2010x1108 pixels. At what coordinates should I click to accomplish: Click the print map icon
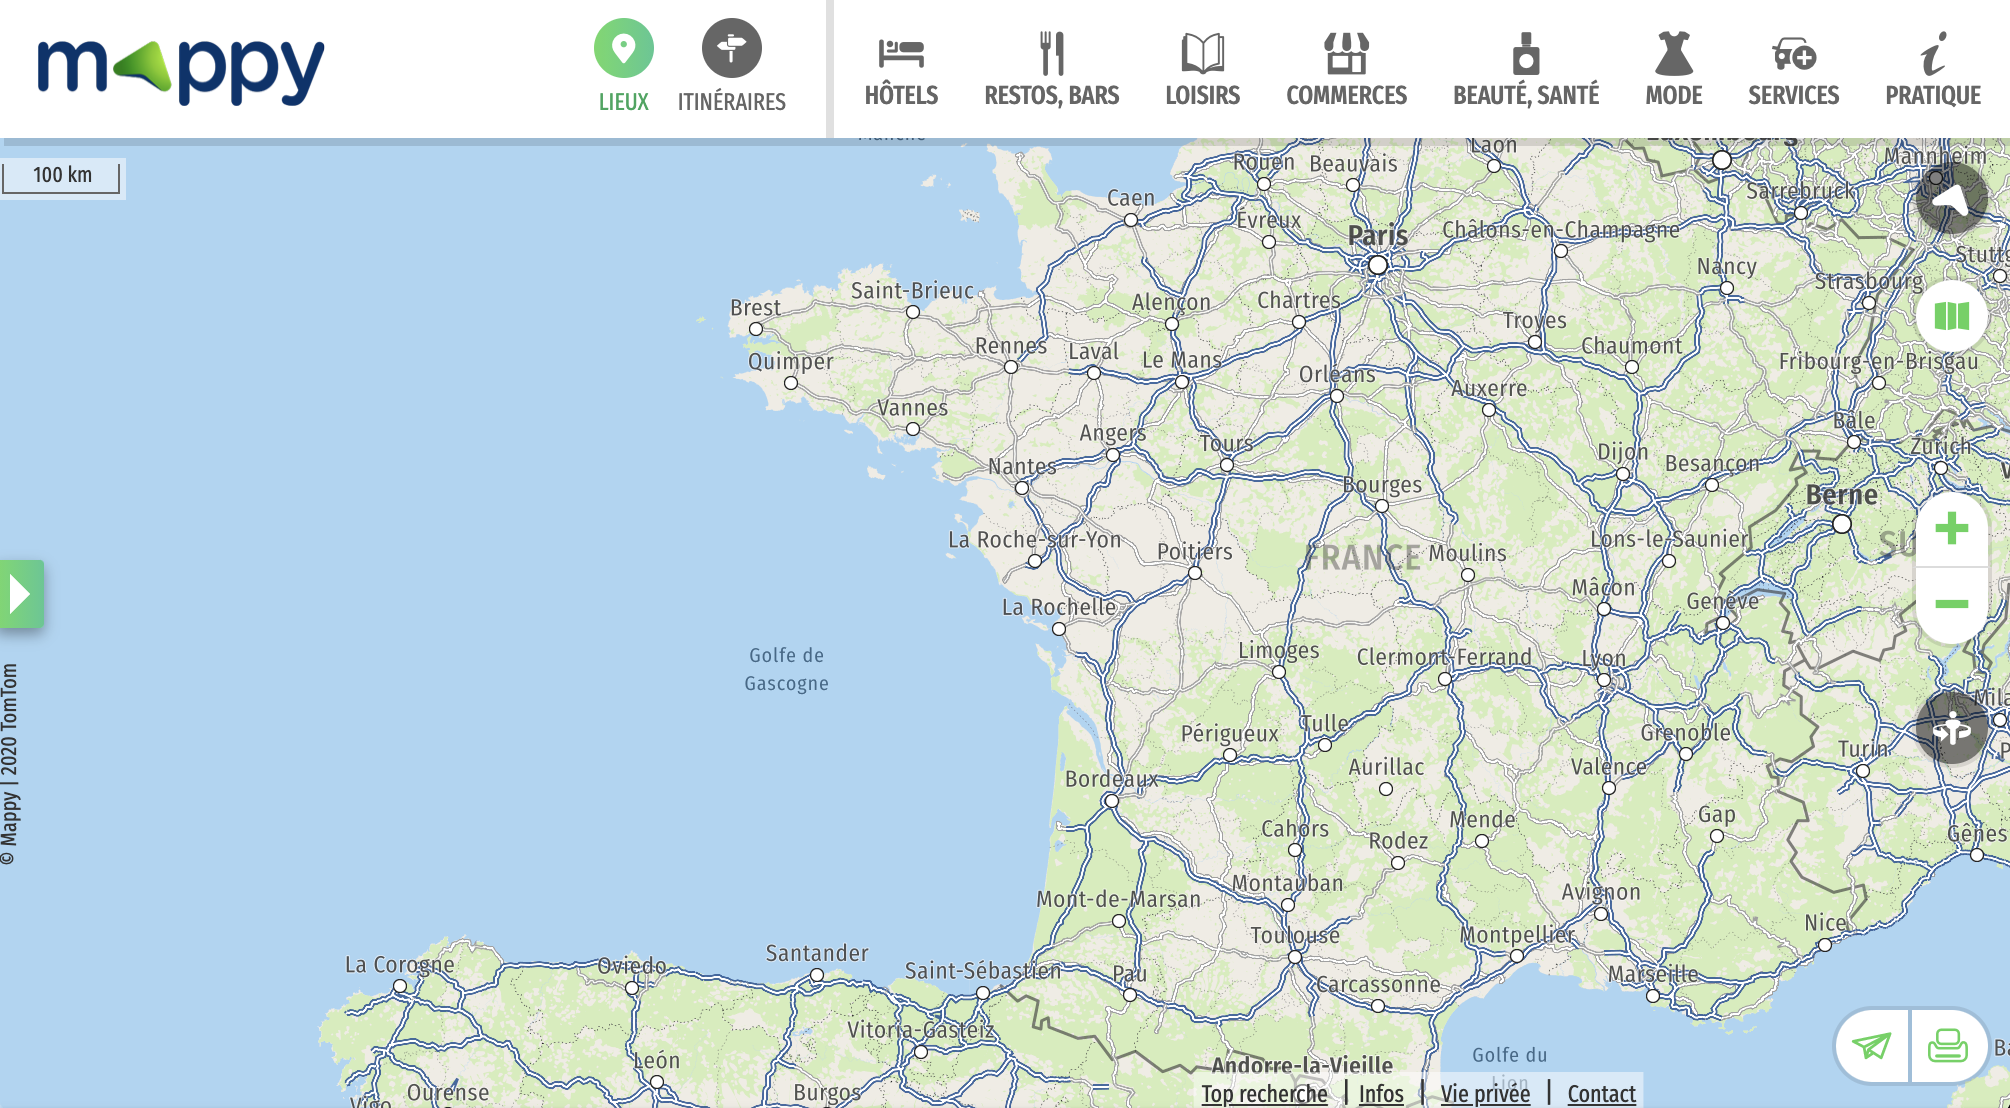(x=1947, y=1046)
